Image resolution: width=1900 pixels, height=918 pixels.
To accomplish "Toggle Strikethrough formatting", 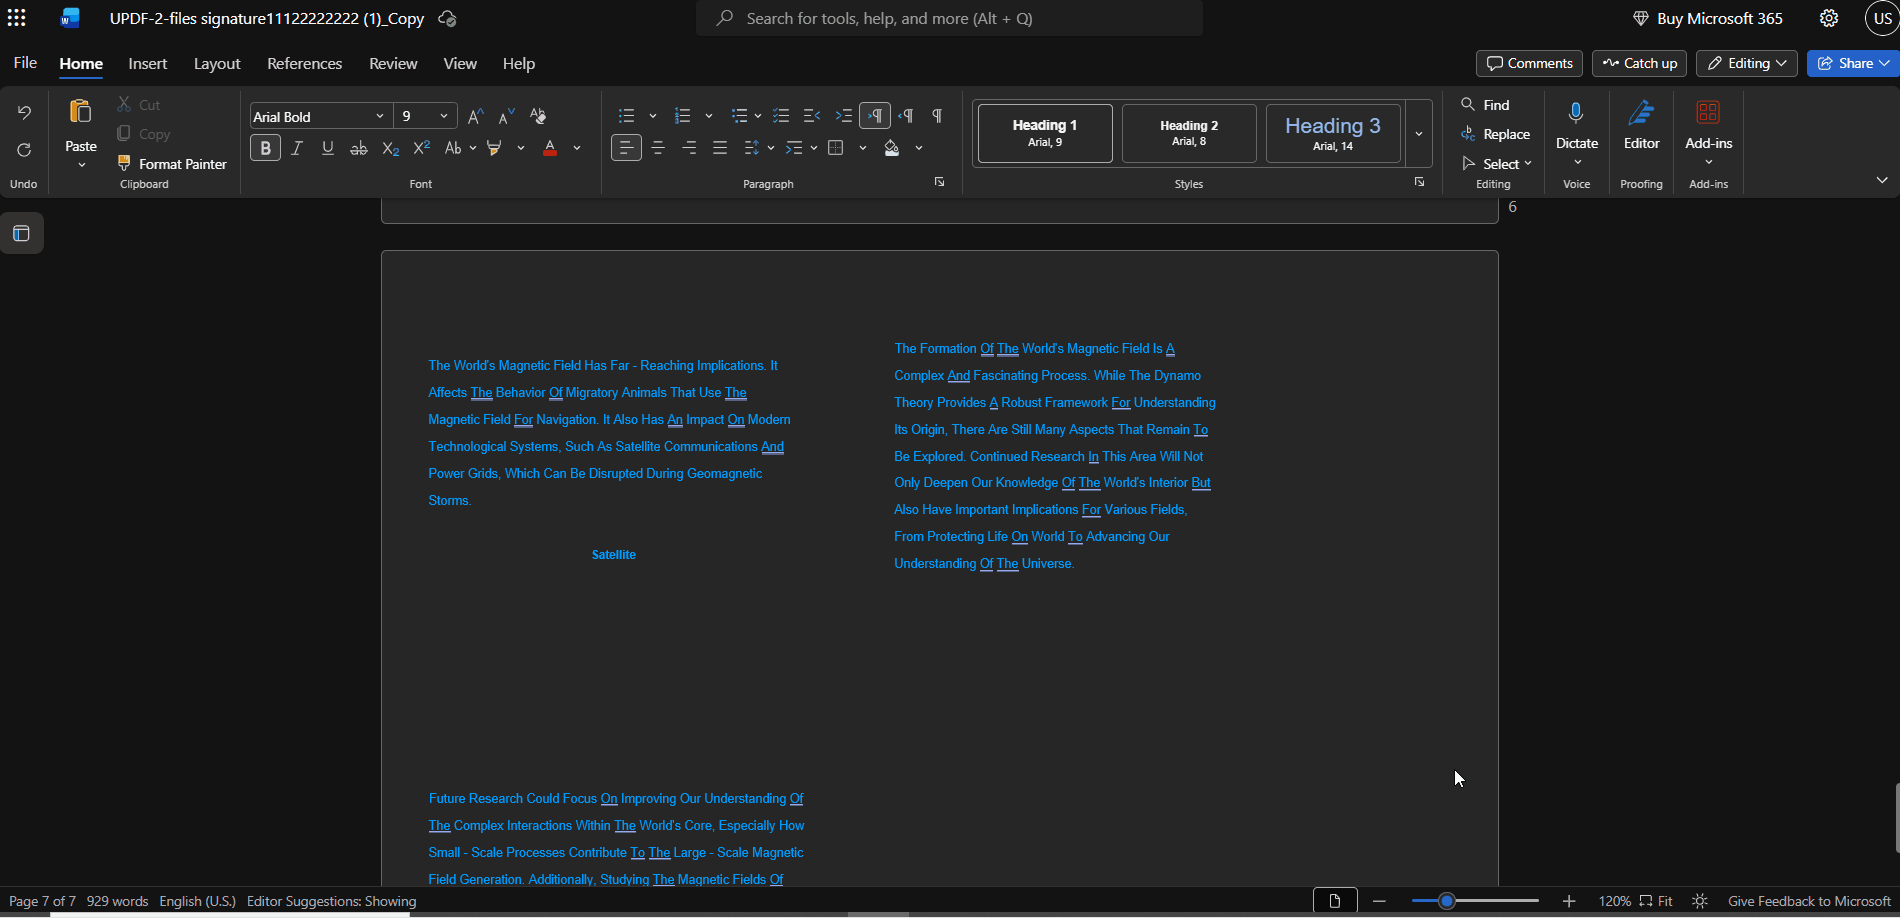I will click(359, 148).
